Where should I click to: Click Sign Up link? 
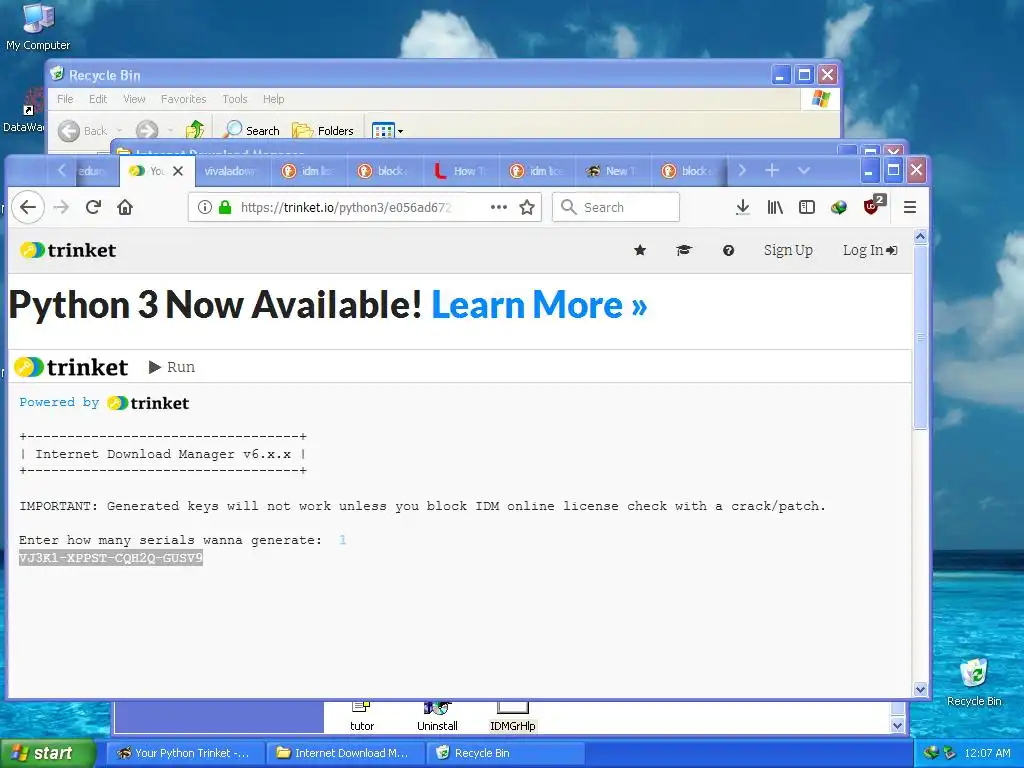pos(788,250)
